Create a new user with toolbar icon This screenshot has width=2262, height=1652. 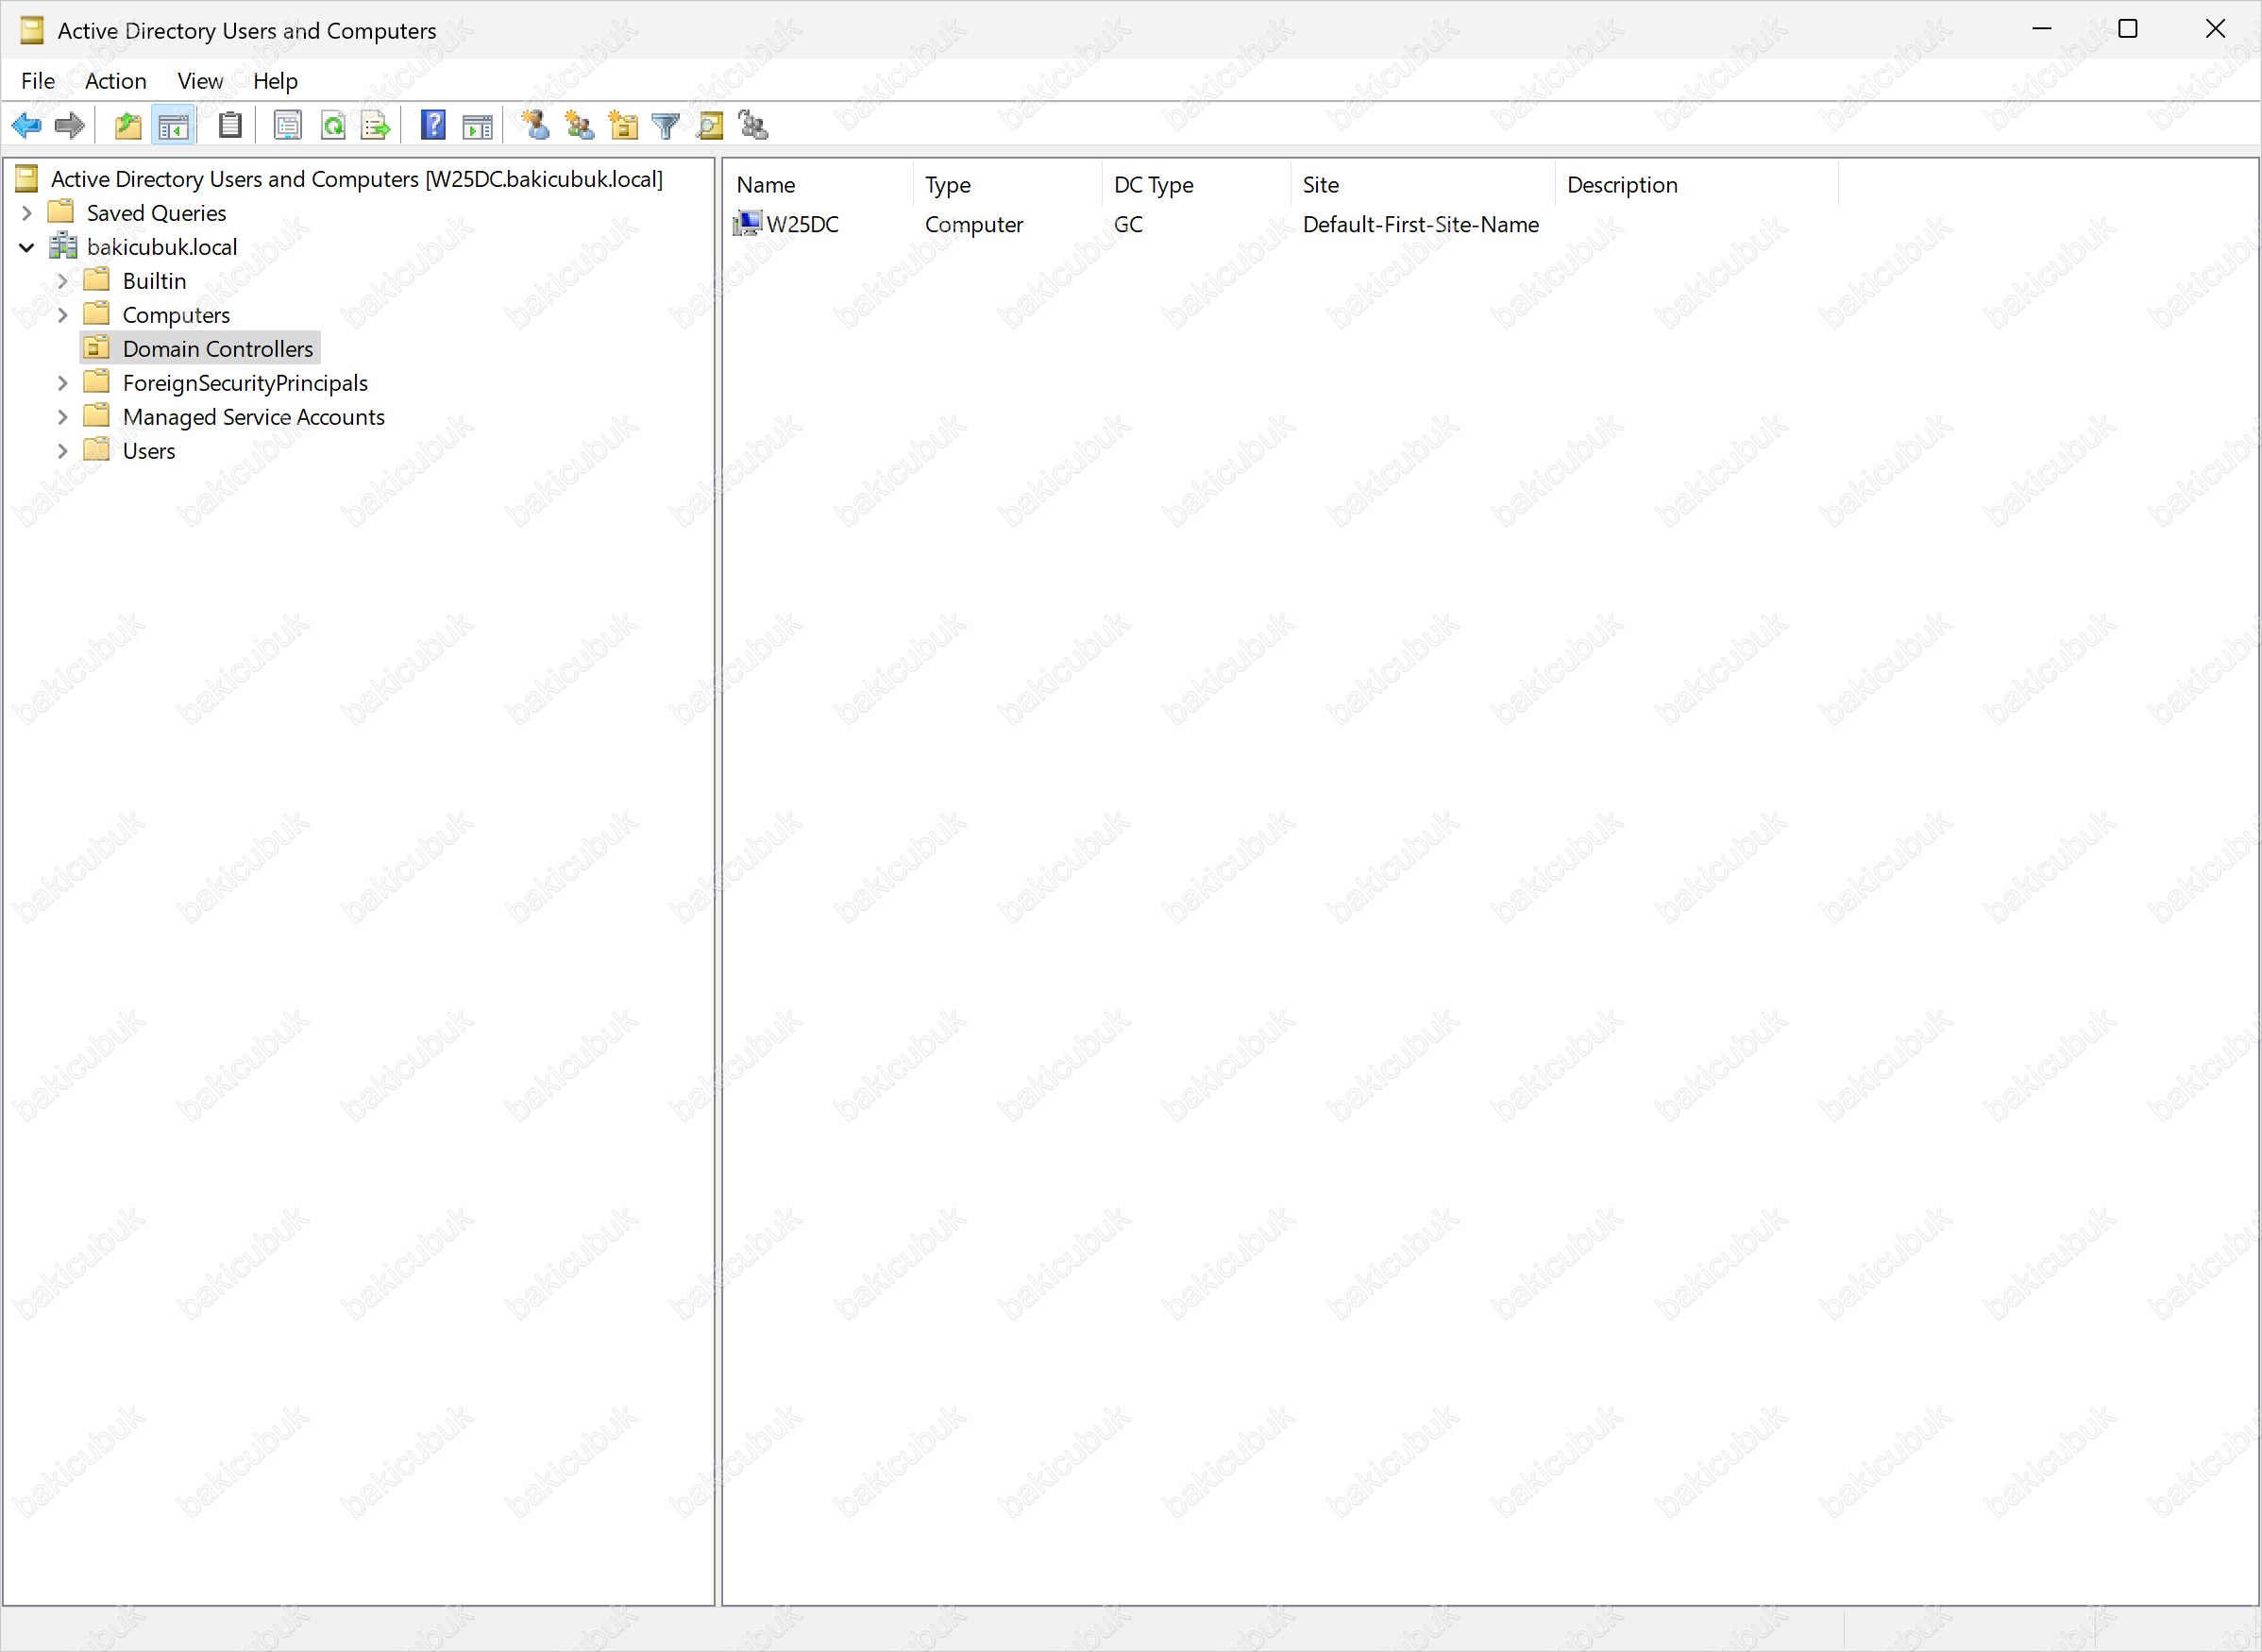tap(536, 126)
